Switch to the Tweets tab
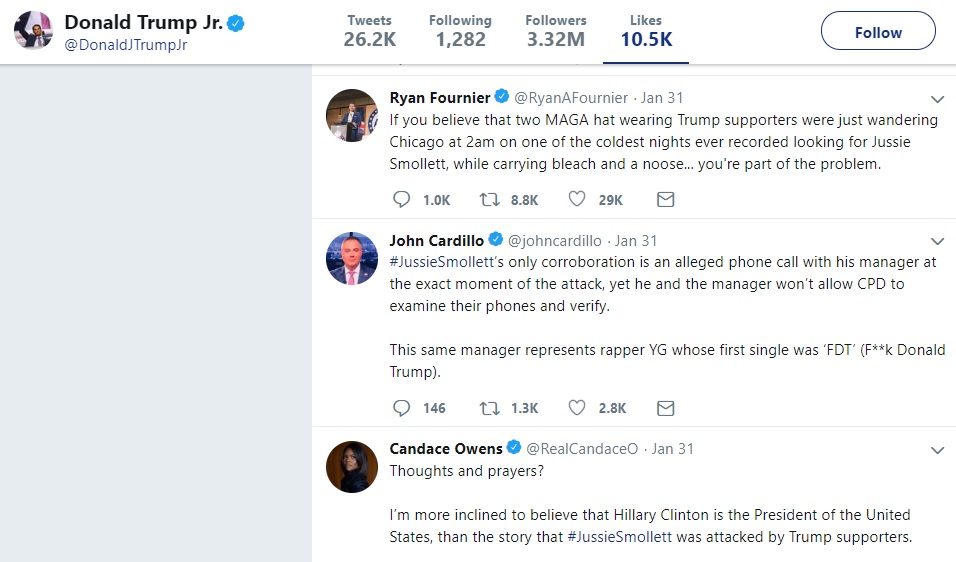The height and width of the screenshot is (562, 956). pos(370,31)
